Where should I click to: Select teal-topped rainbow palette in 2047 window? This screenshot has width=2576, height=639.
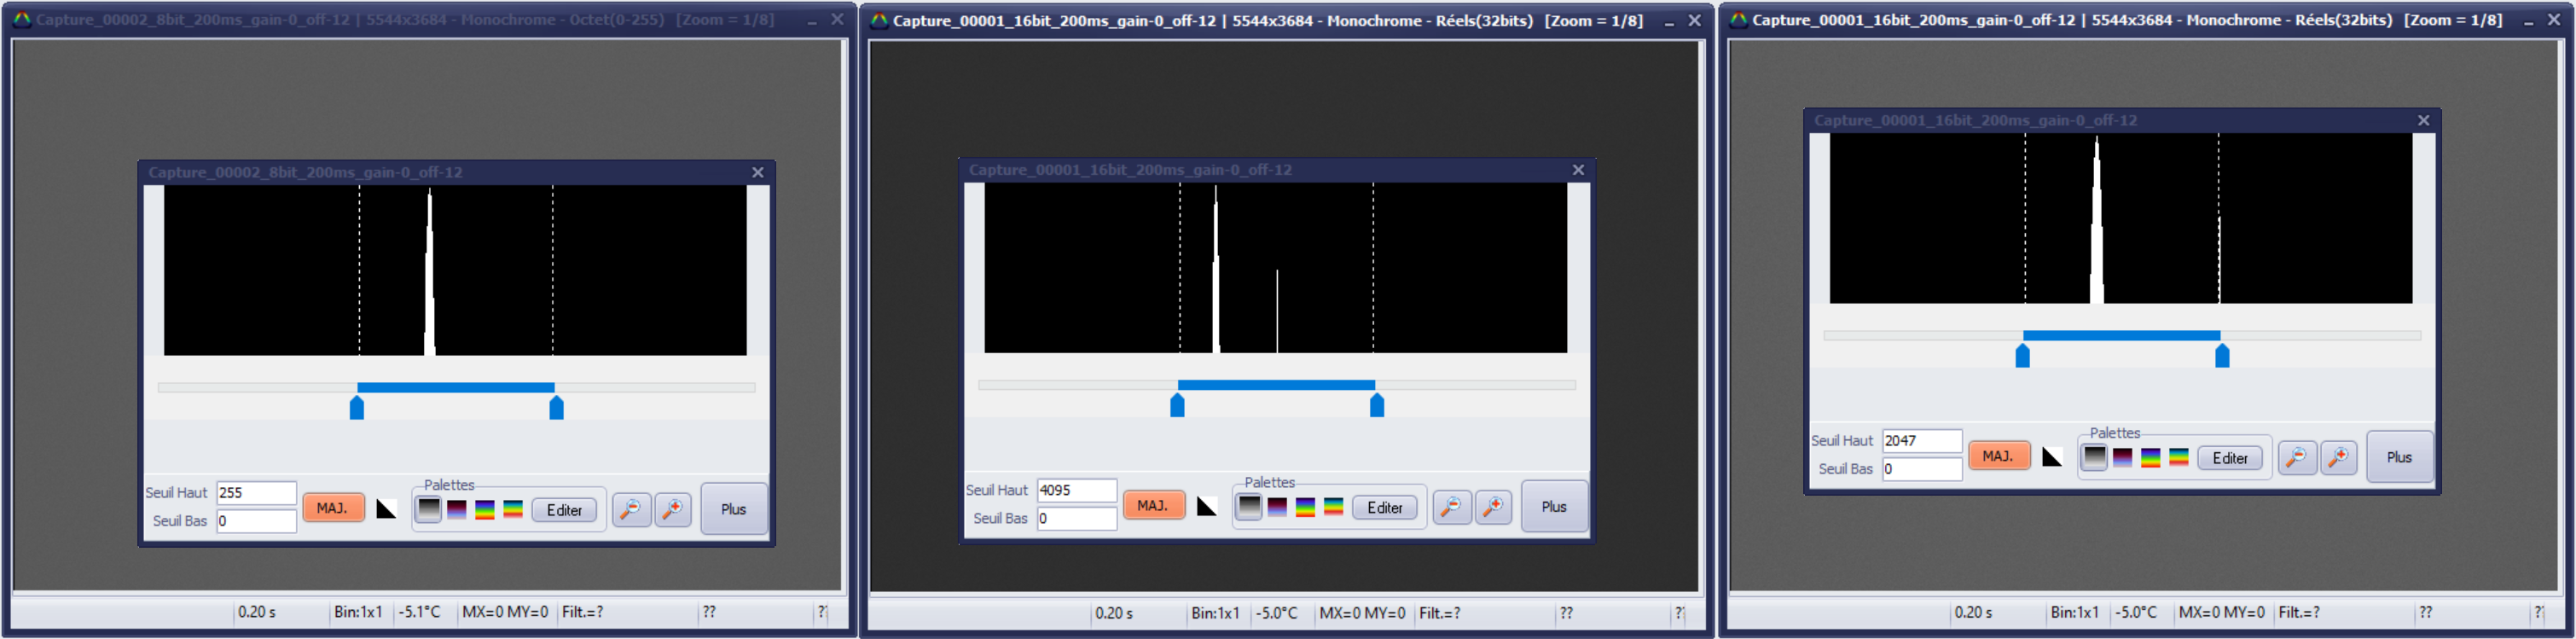(2178, 458)
